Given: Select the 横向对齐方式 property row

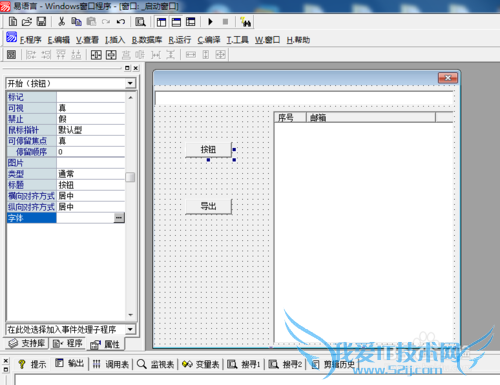Looking at the screenshot, I should coord(66,196).
